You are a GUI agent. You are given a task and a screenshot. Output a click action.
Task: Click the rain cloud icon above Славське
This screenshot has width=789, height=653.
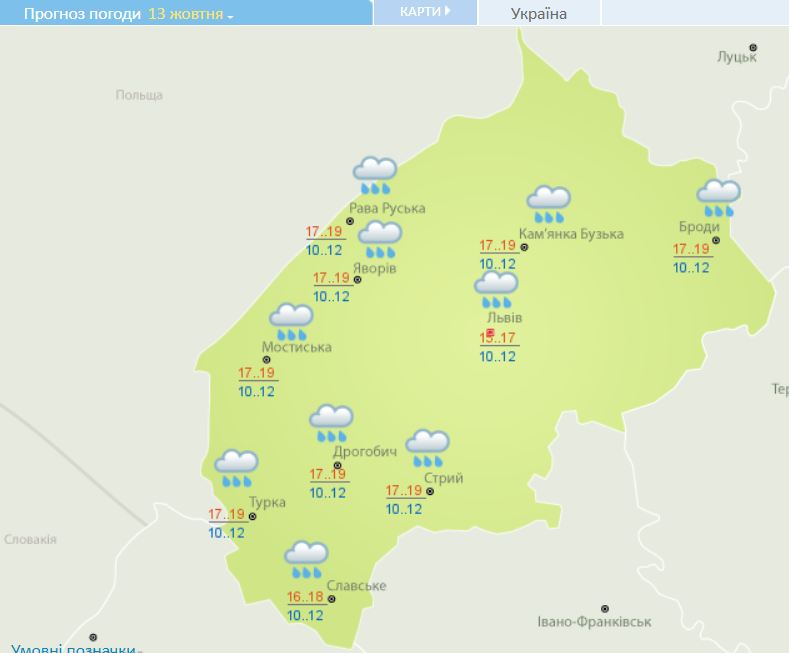click(x=306, y=559)
